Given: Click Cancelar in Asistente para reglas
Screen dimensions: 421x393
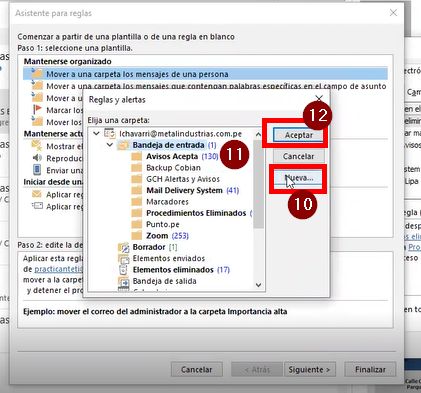Looking at the screenshot, I should coord(197,369).
